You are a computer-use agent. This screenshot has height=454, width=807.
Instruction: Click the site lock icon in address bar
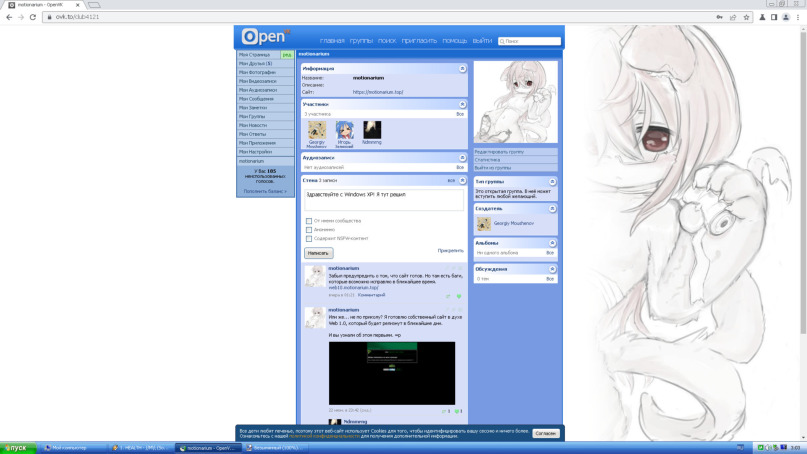pos(49,17)
